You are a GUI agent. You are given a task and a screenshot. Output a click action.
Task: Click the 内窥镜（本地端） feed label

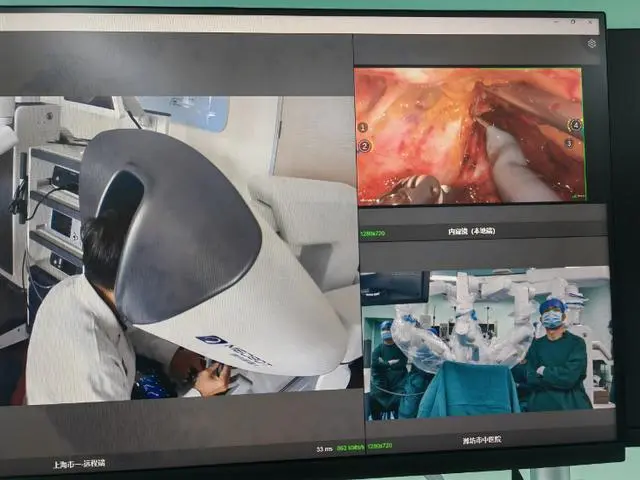[x=471, y=231]
